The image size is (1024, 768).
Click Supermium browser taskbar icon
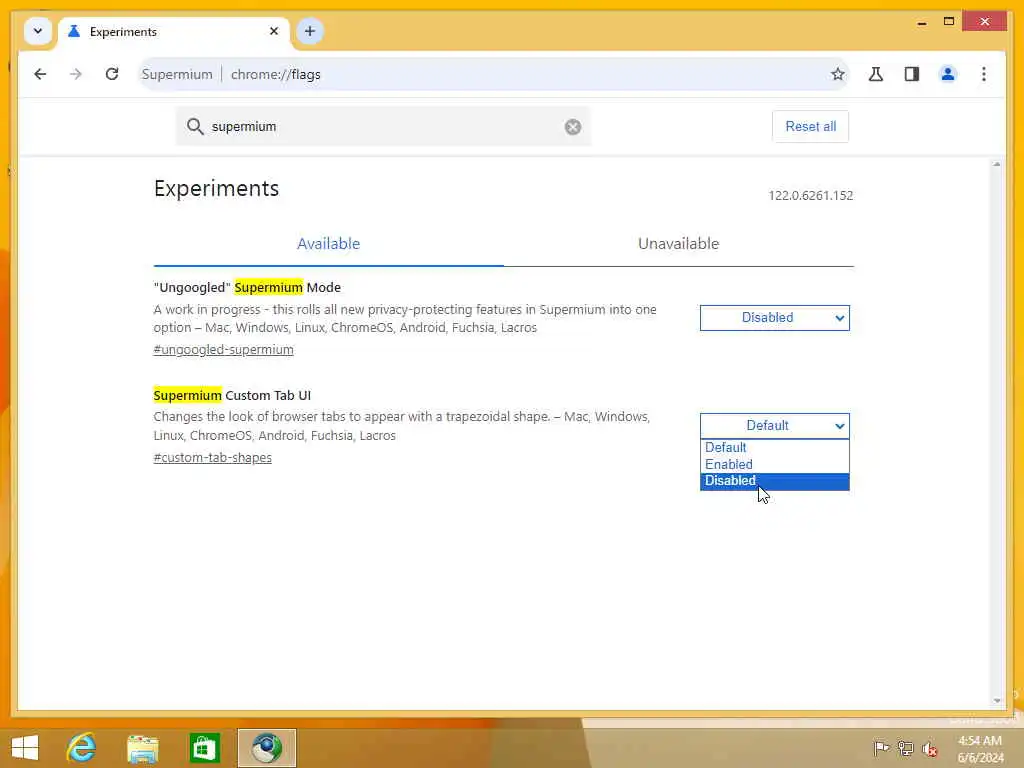pos(266,748)
